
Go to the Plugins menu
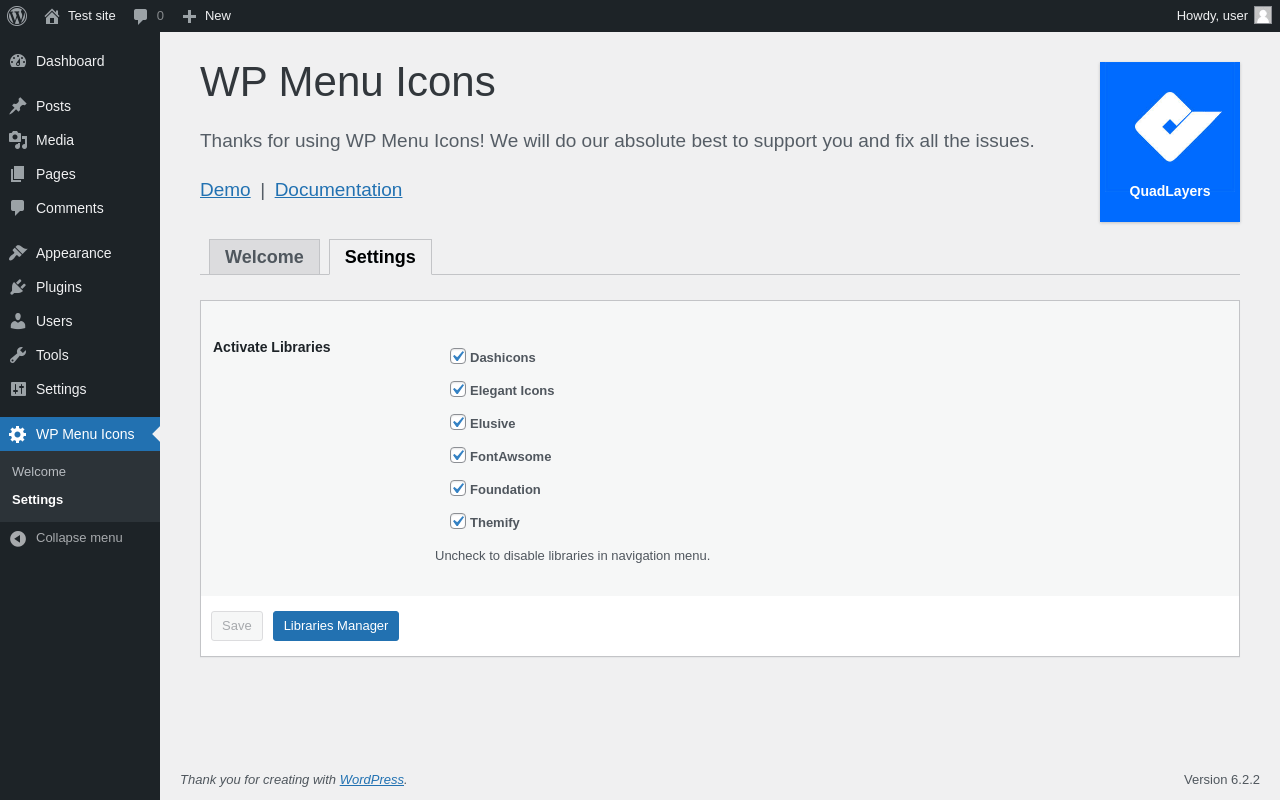(80, 287)
